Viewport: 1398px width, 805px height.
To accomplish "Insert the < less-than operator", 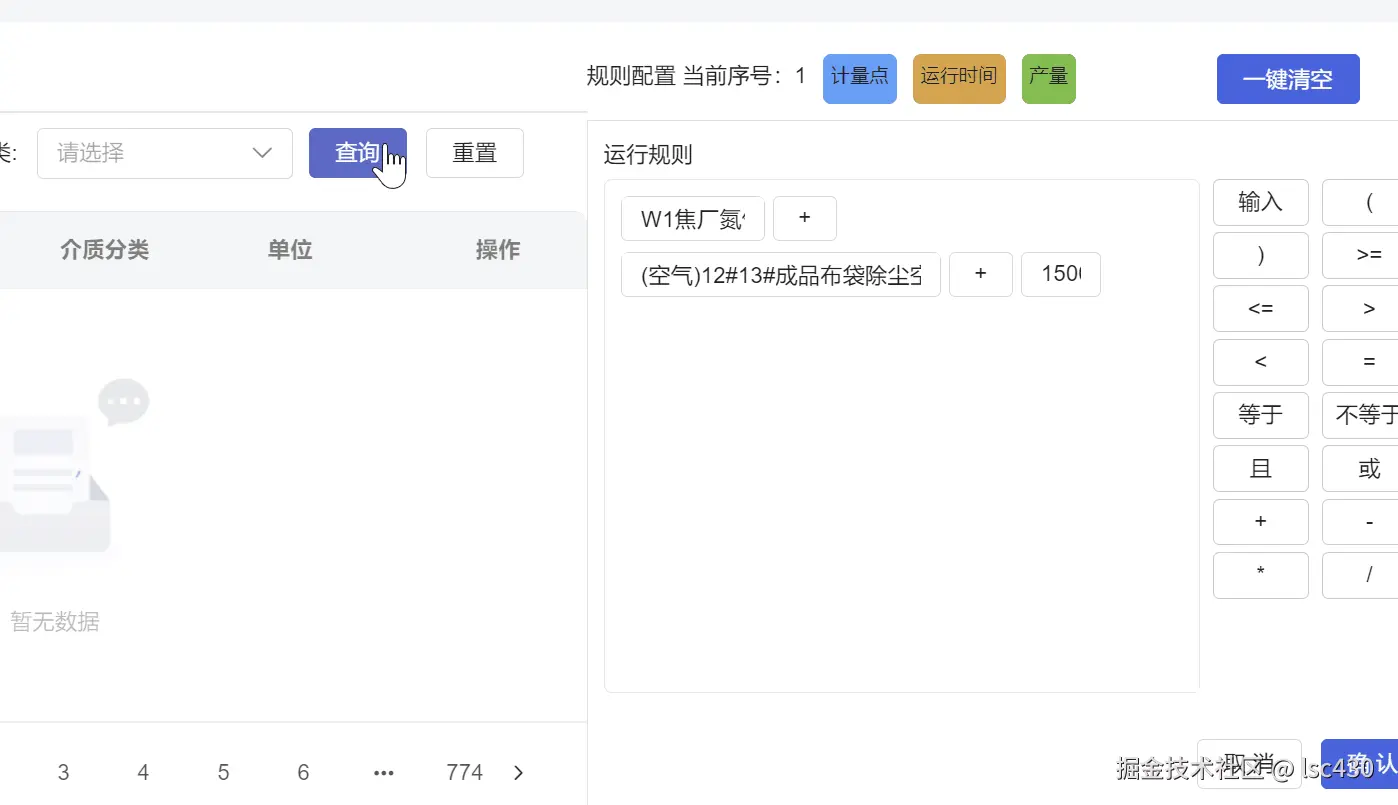I will (1261, 362).
